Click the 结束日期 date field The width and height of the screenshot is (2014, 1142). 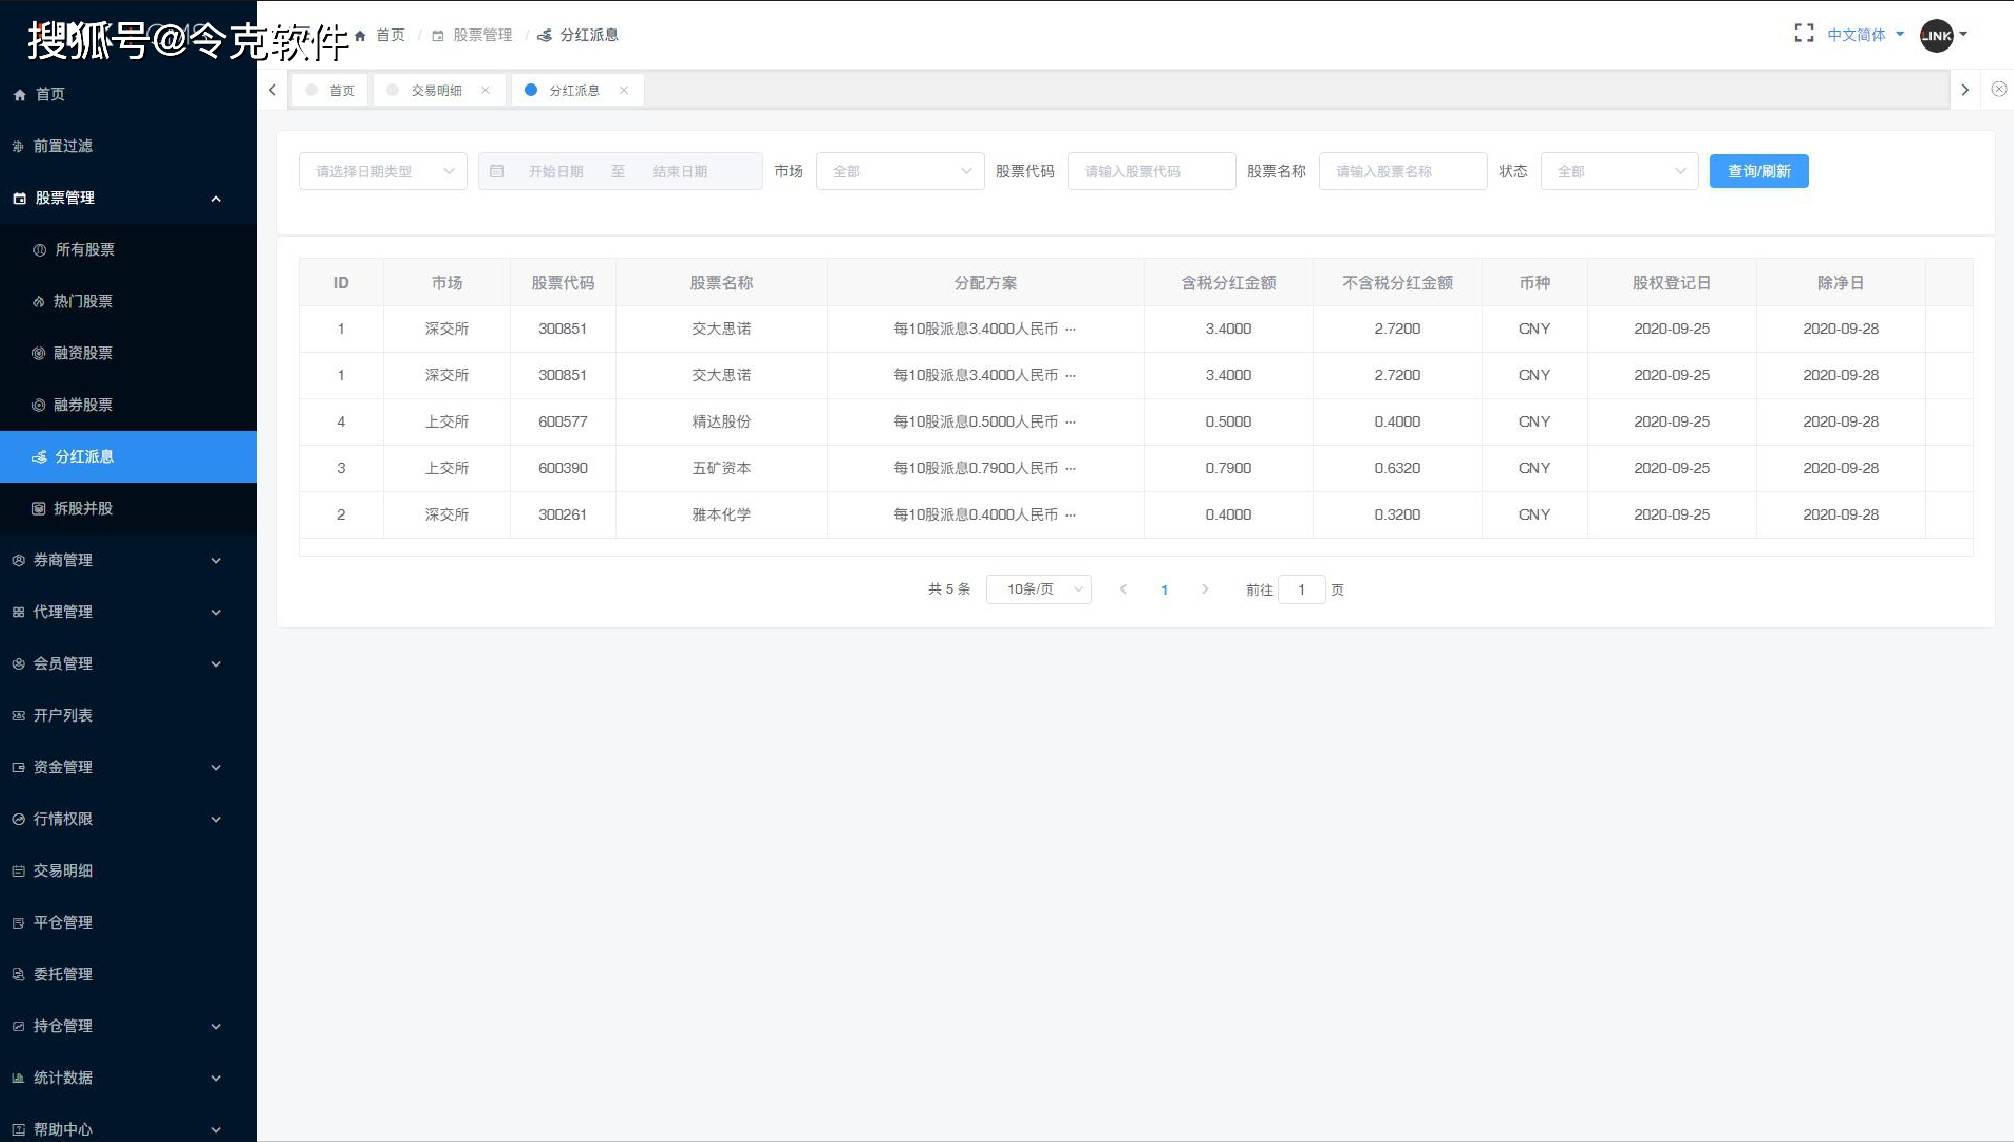click(680, 171)
